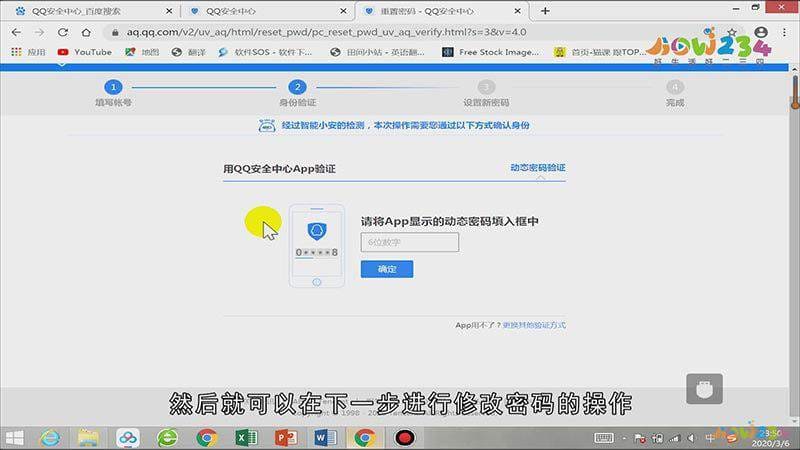800x450 pixels.
Task: Click step 1 填写帐号 circle
Action: 113,87
